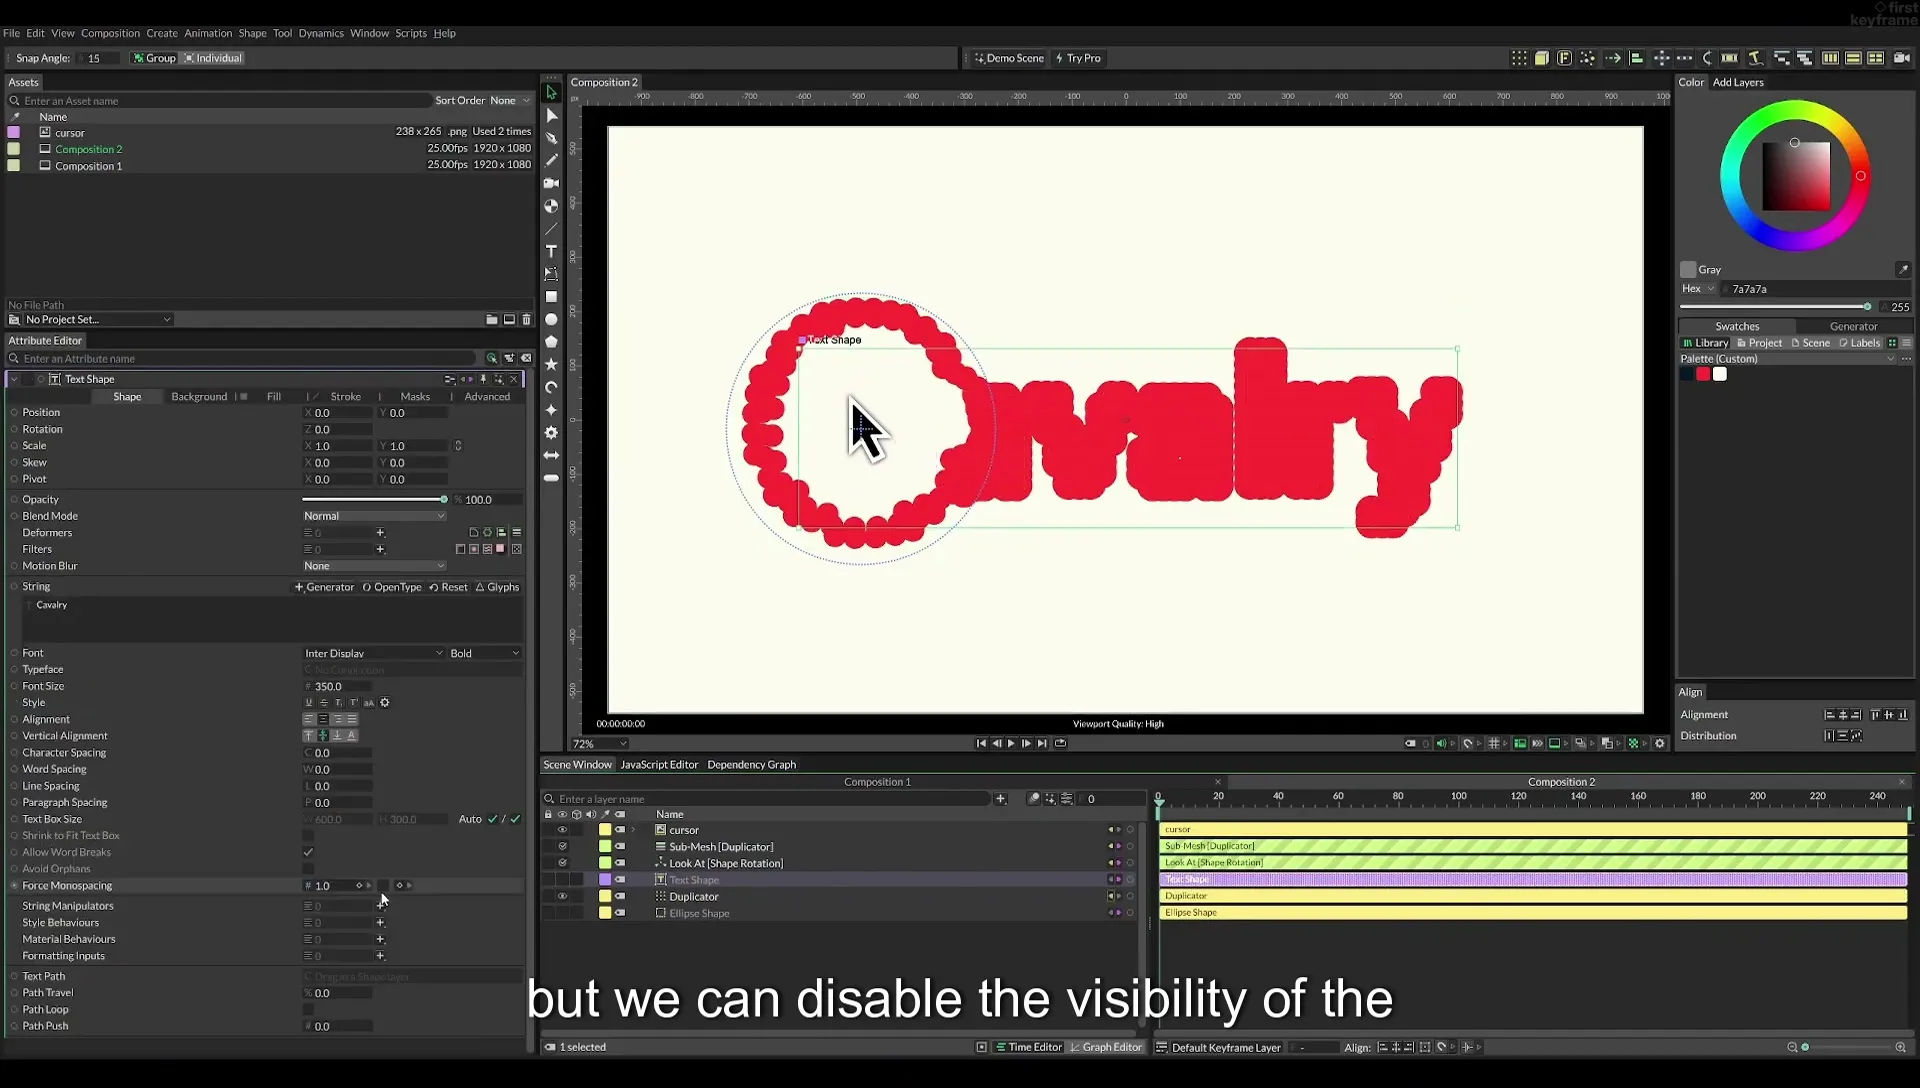Screen dimensions: 1920x1088
Task: Open the Inter Display font dropdown
Action: point(373,653)
